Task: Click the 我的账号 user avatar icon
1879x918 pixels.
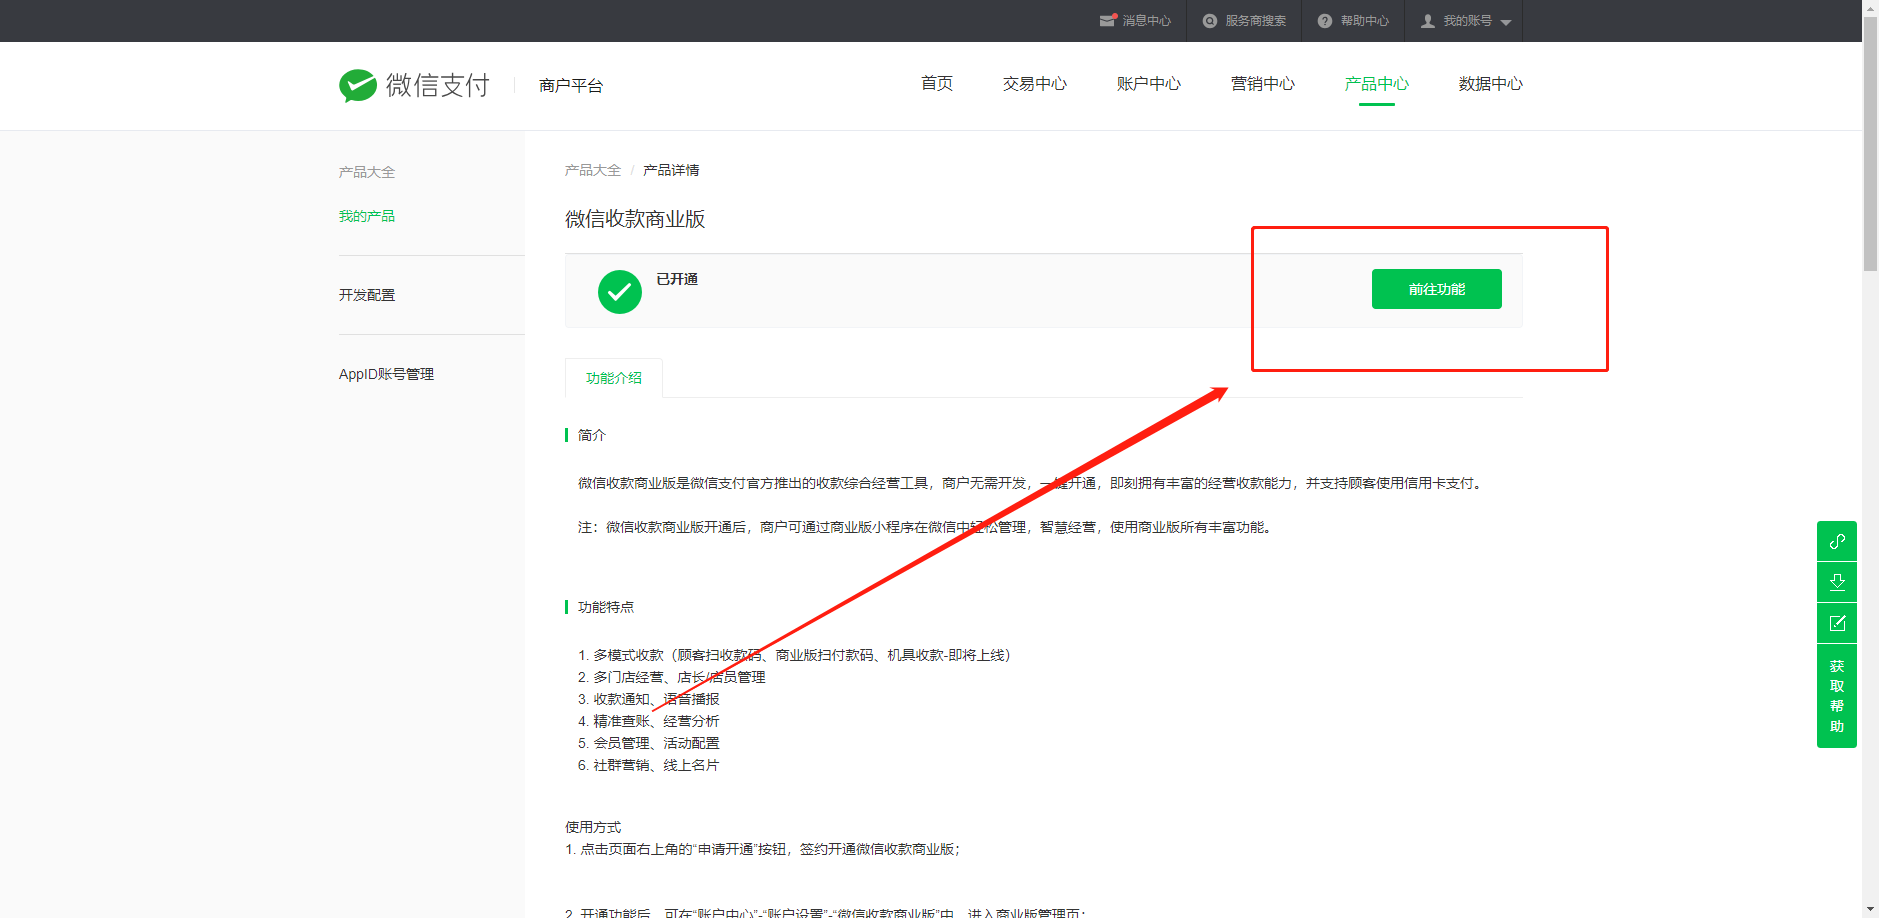Action: [x=1428, y=21]
